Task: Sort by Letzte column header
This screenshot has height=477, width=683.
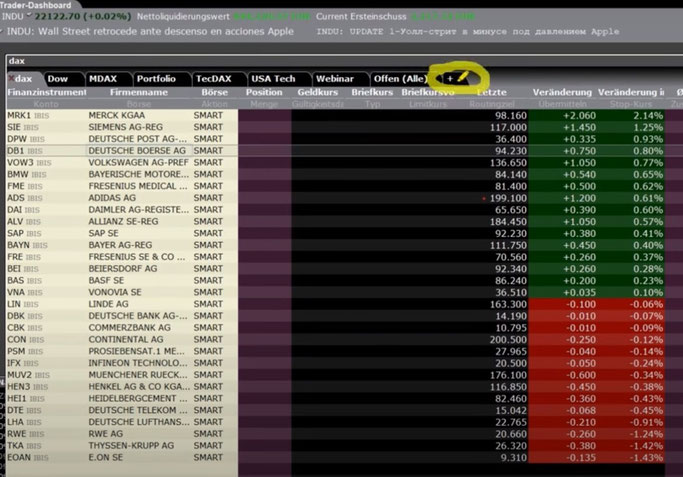Action: tap(492, 92)
